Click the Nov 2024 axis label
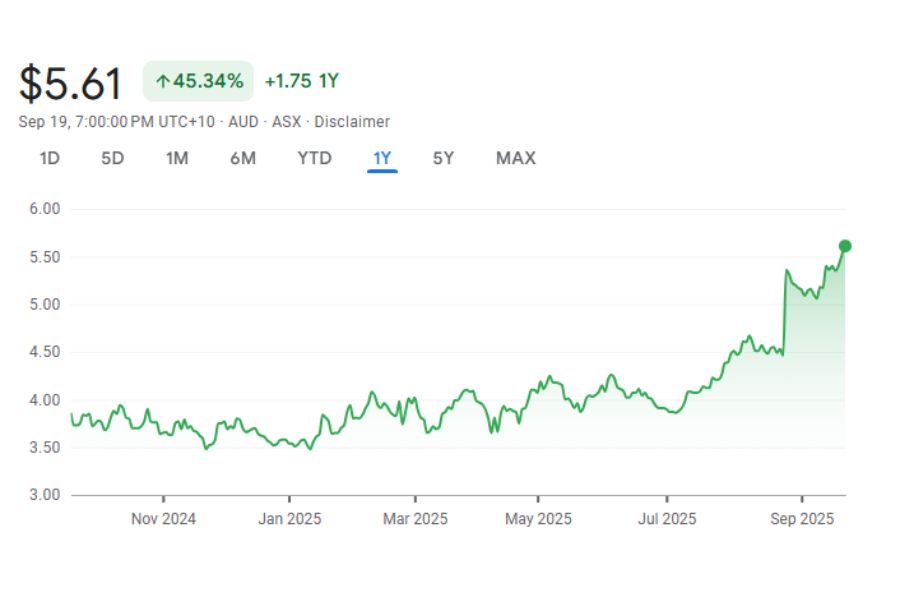 point(164,519)
